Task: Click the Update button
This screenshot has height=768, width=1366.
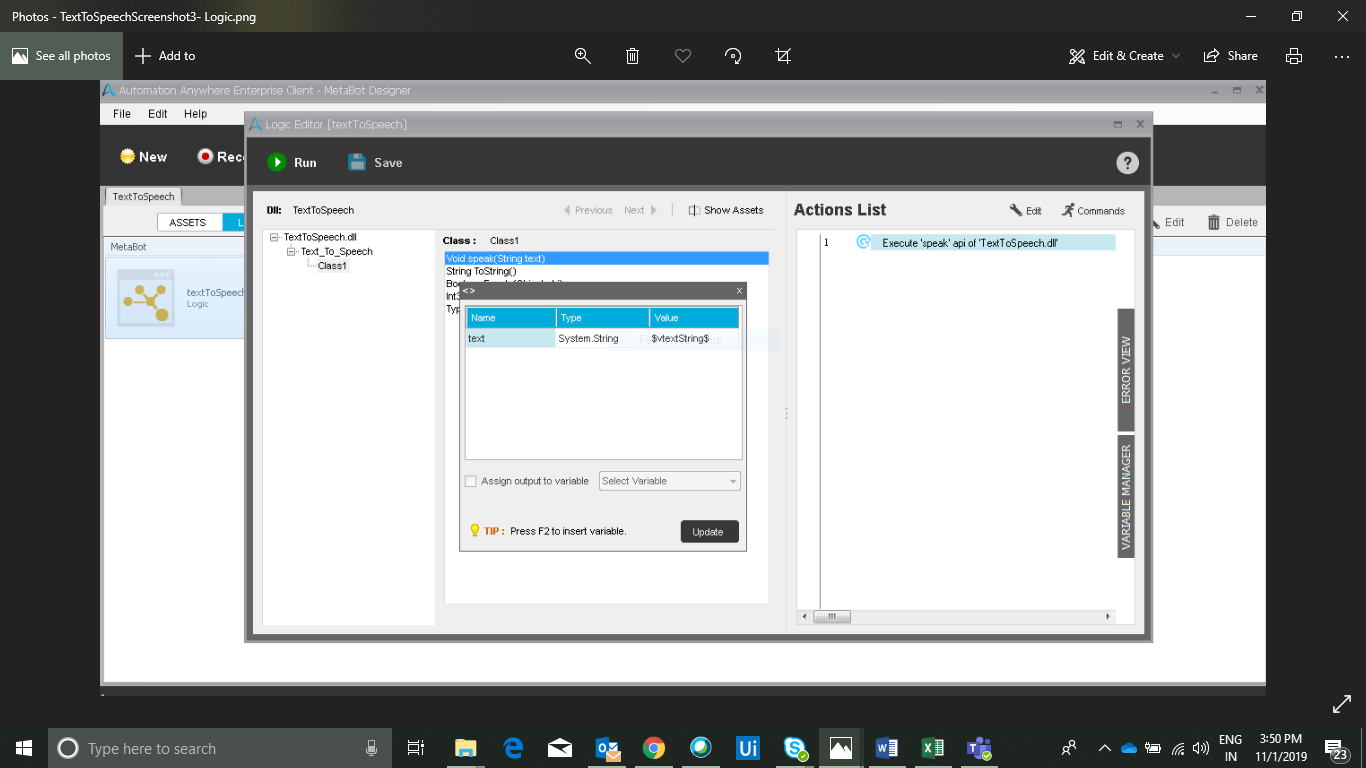Action: [x=709, y=532]
